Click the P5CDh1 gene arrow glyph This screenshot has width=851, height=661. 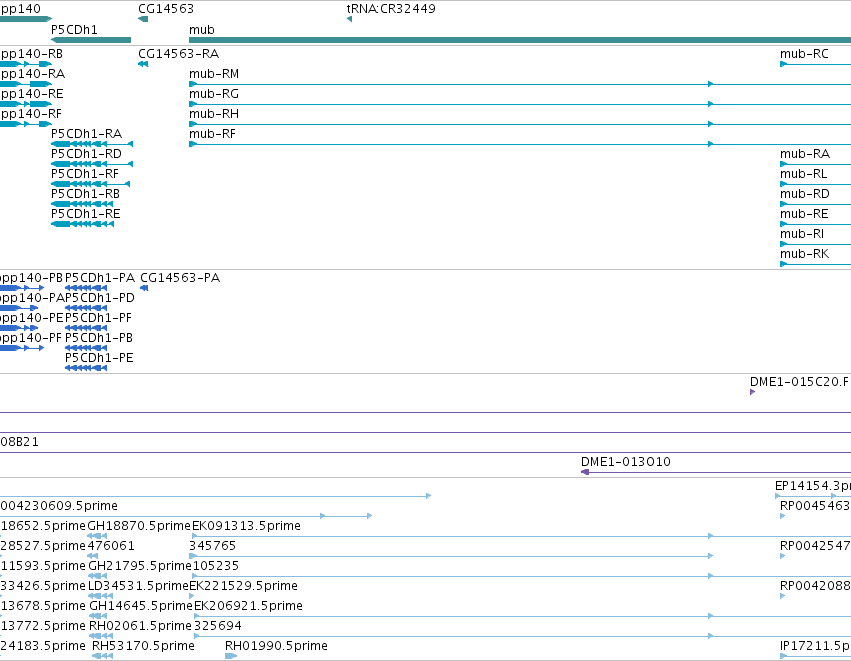[91, 40]
